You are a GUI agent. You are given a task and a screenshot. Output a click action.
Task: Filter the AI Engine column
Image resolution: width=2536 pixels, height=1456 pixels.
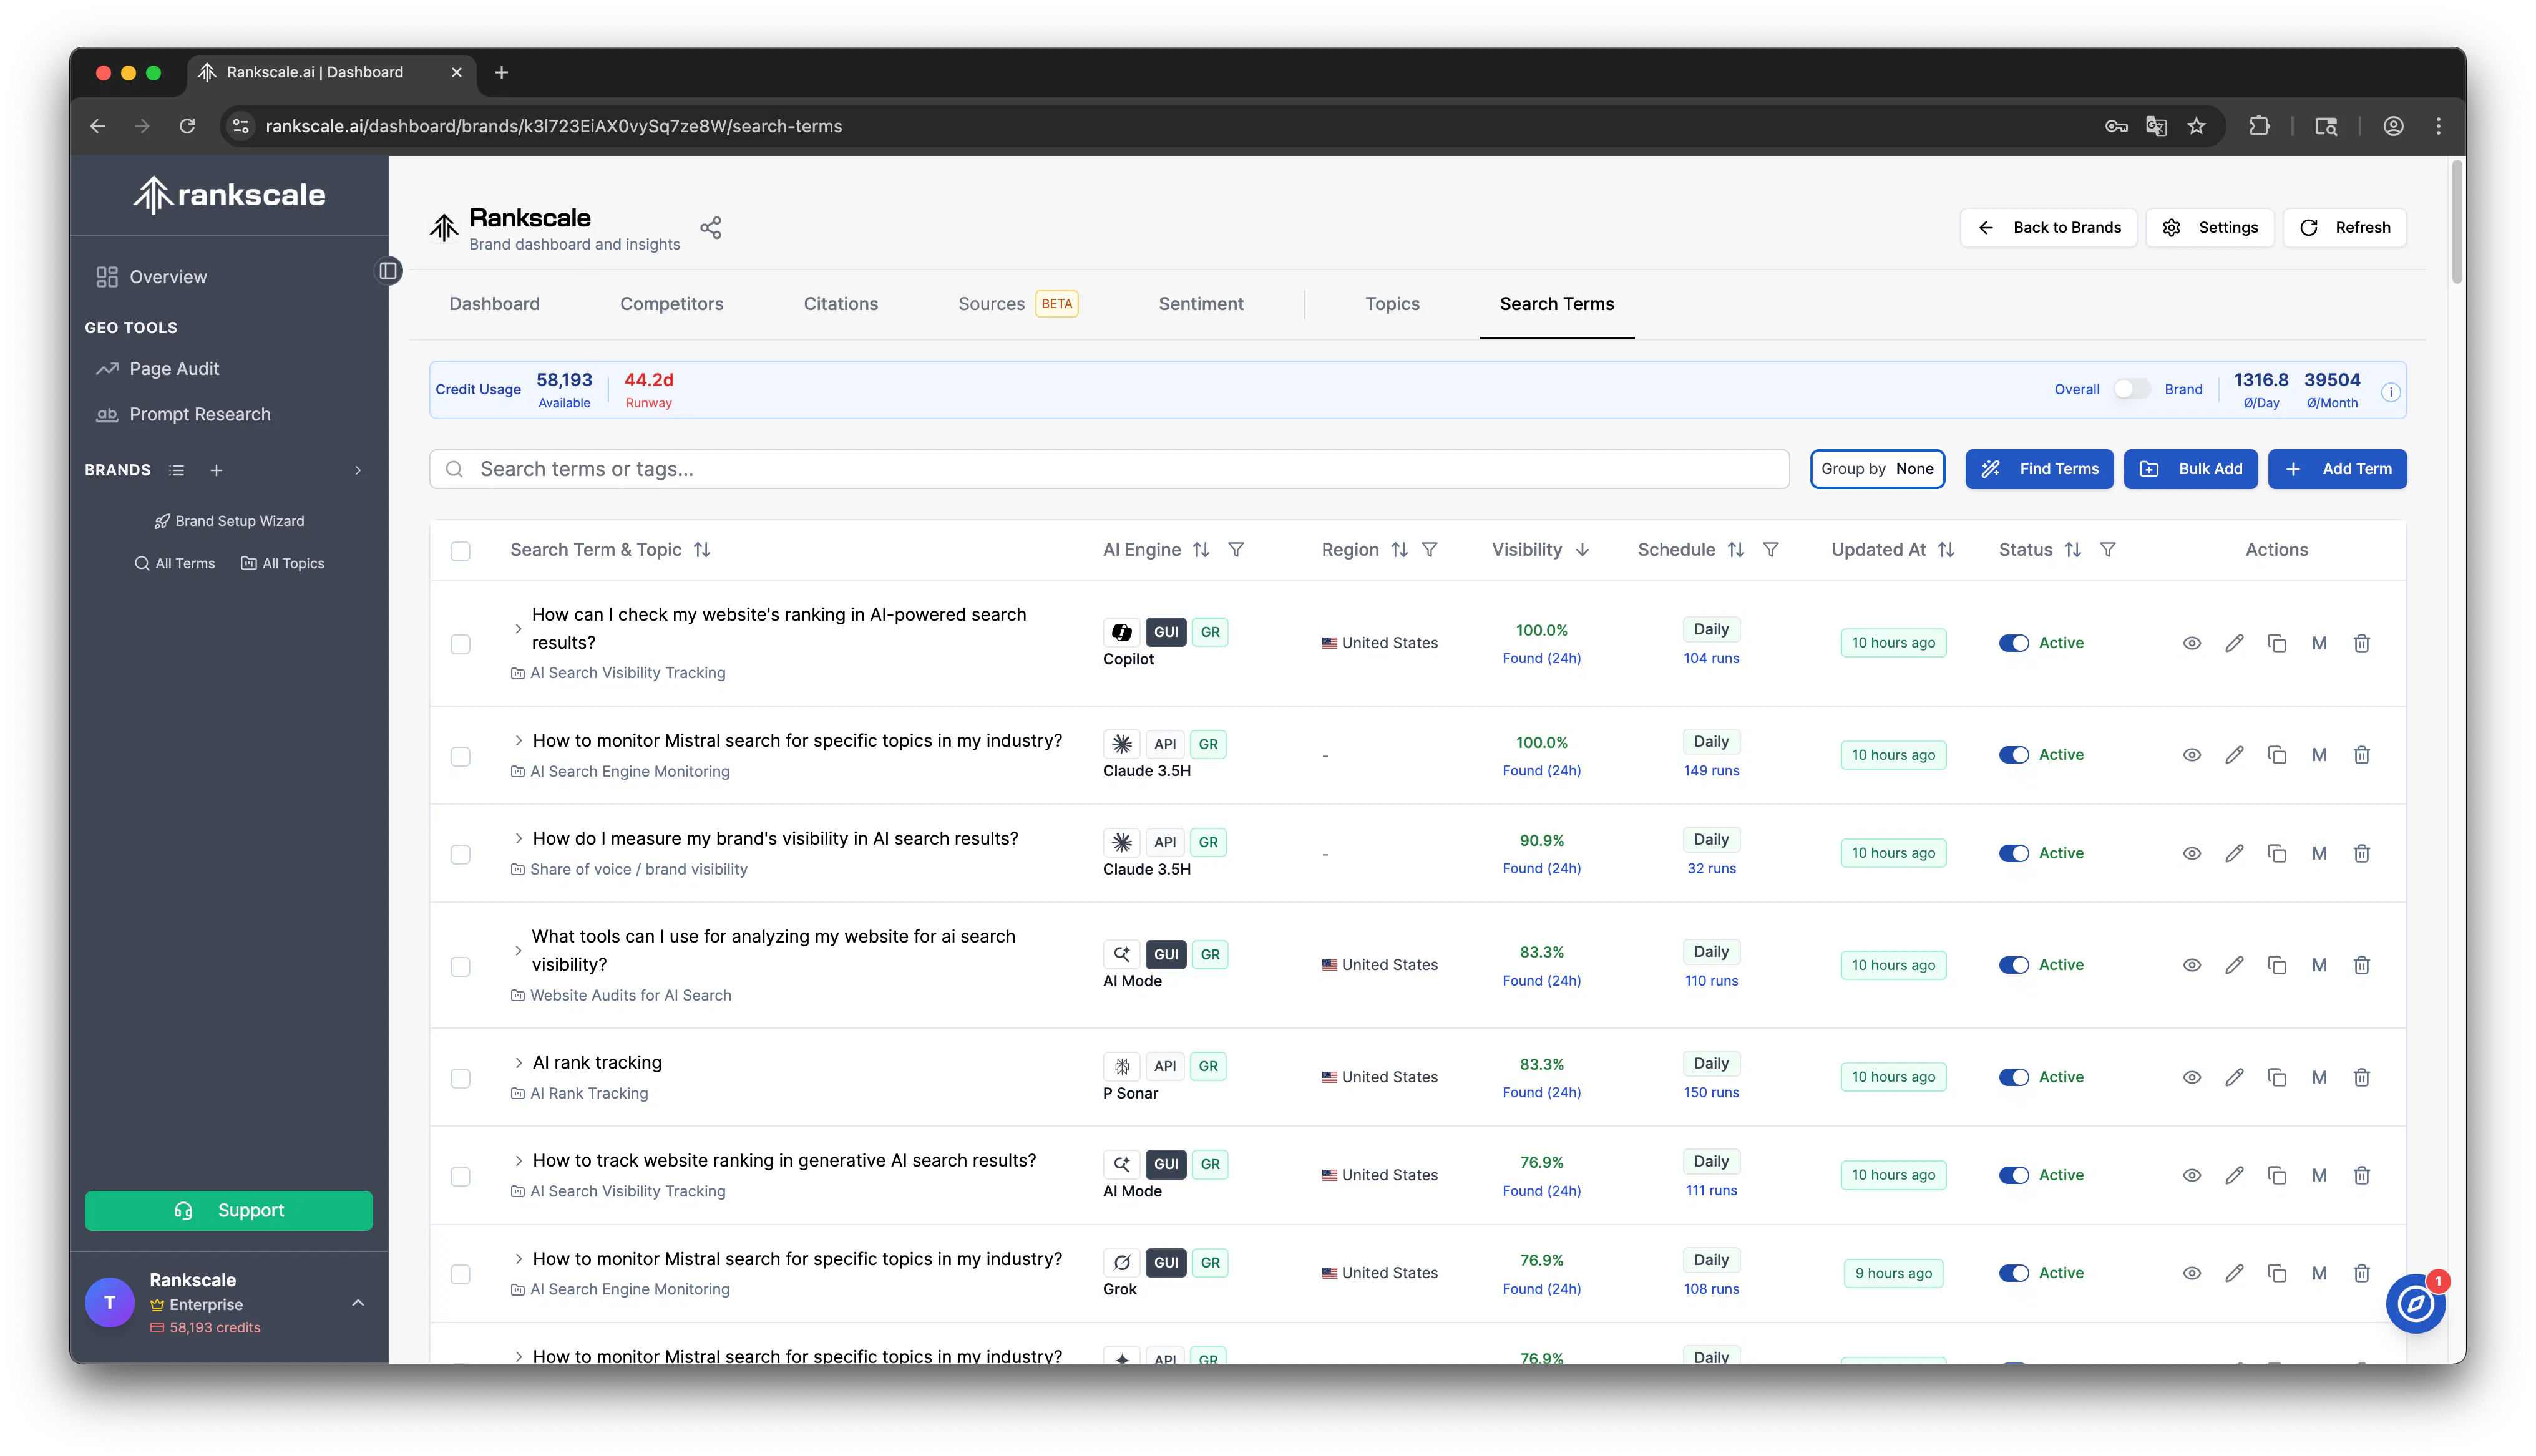pos(1236,550)
